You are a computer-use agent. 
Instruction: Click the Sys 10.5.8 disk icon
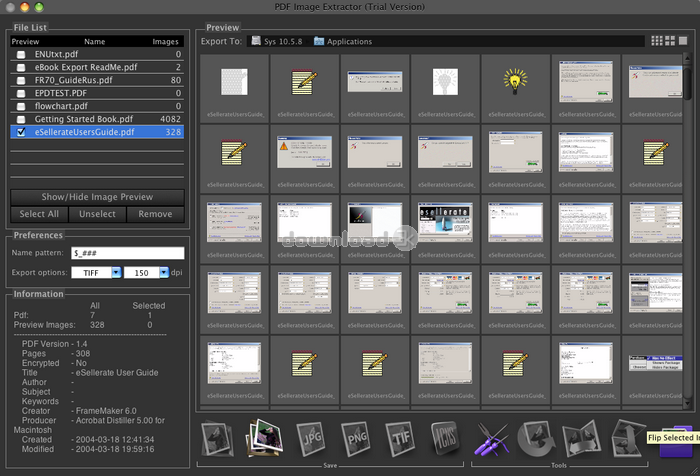tap(256, 41)
